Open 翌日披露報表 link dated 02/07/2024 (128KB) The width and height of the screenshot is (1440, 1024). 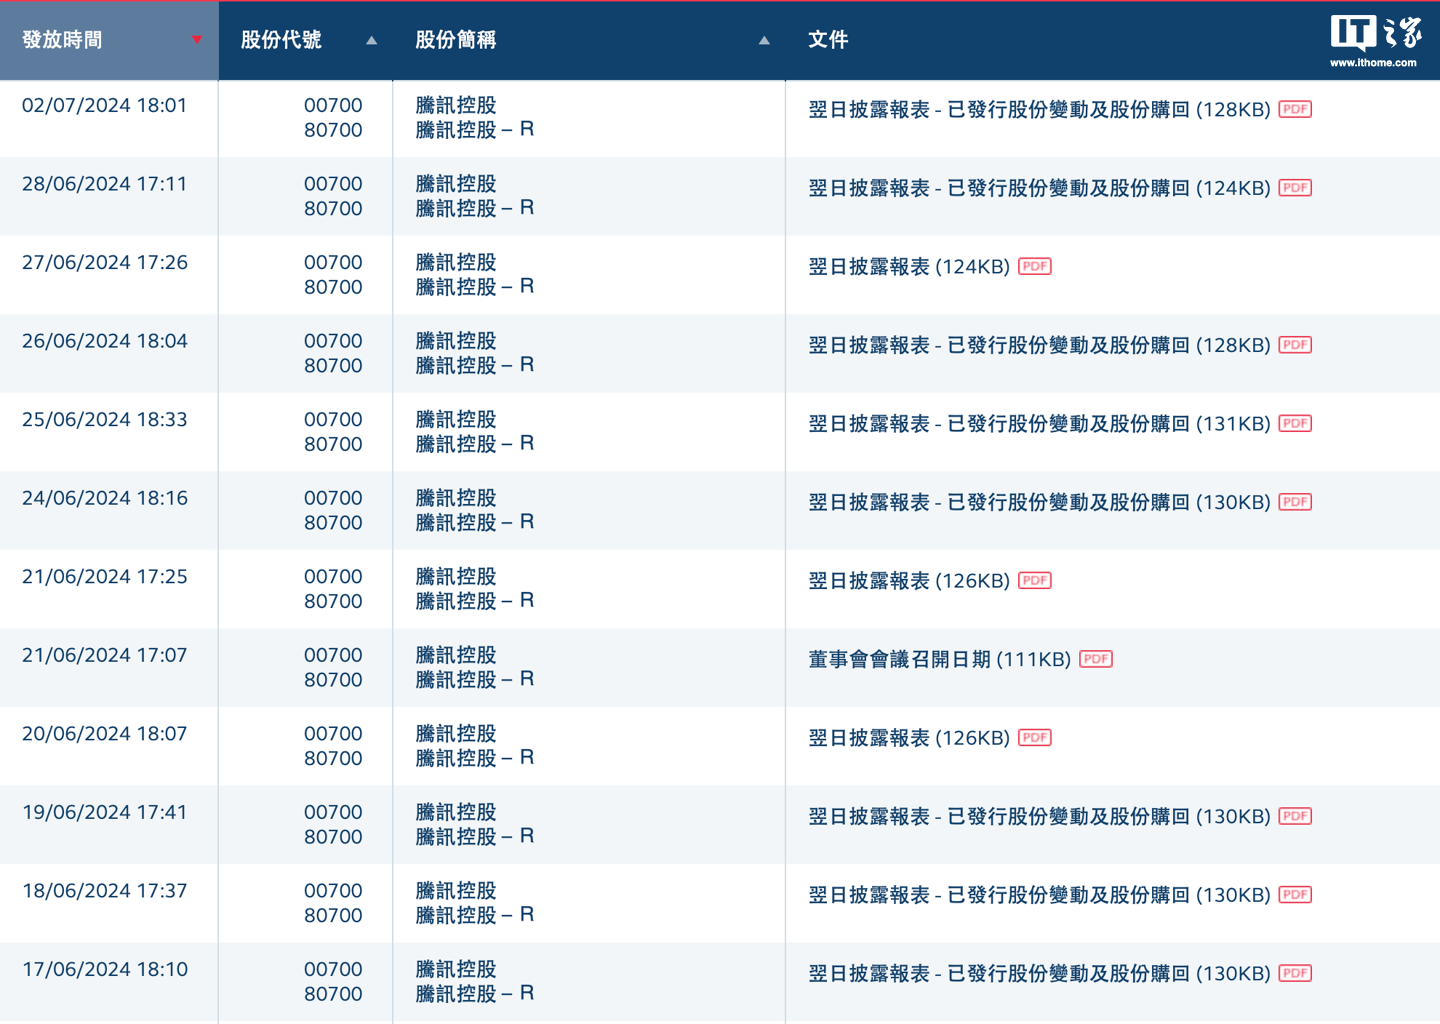click(x=1039, y=110)
